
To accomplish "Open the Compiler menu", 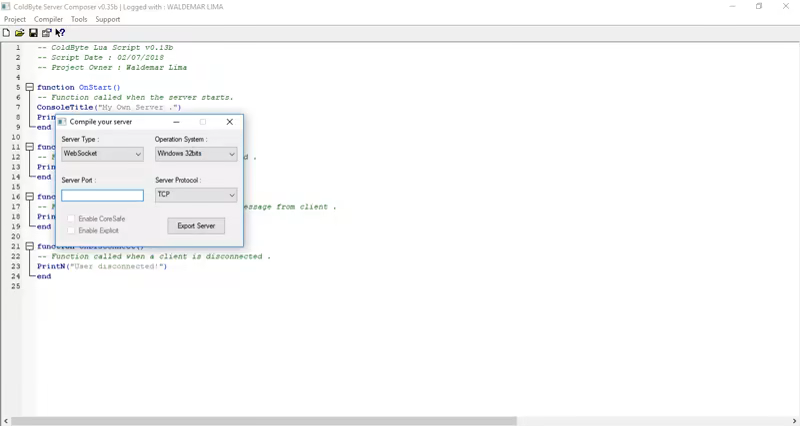I will (48, 19).
